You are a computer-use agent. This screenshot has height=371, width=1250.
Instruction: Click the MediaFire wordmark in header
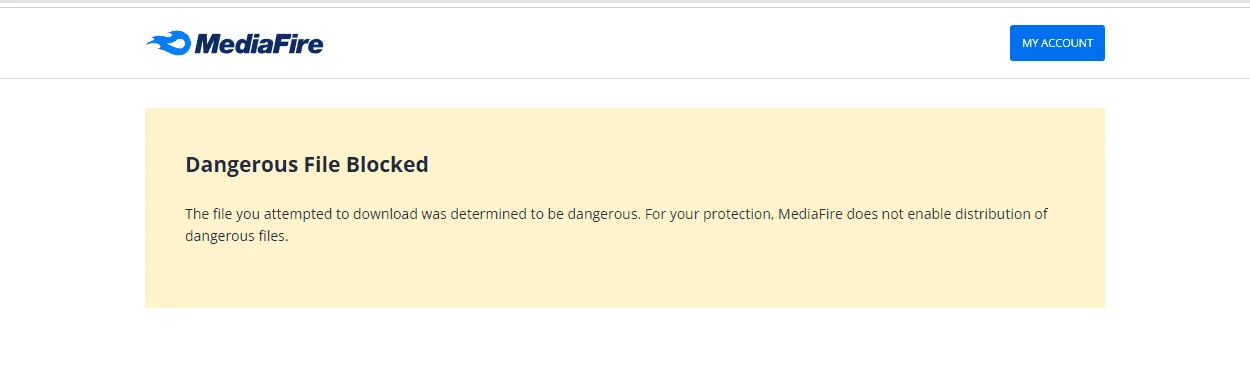(x=258, y=43)
